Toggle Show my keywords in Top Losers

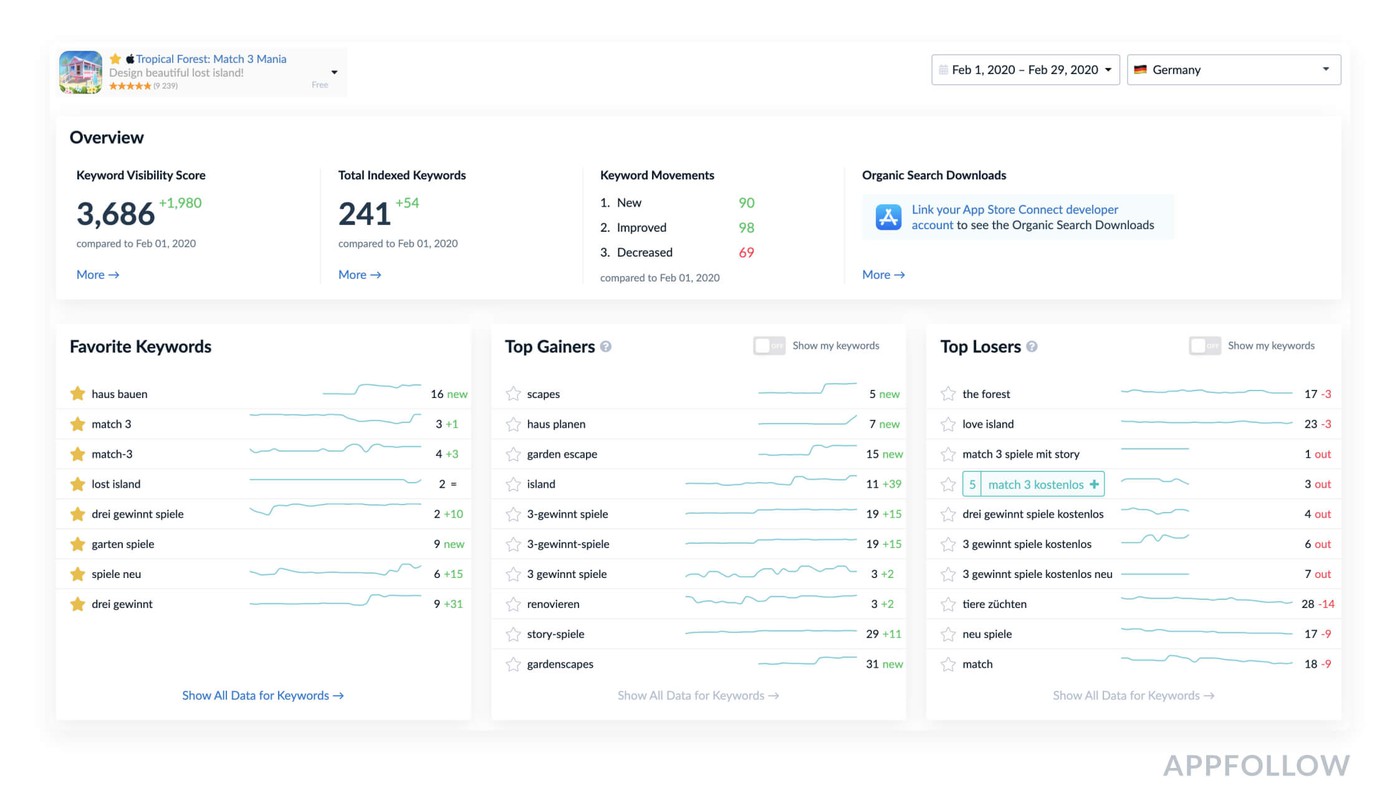[x=1204, y=346]
